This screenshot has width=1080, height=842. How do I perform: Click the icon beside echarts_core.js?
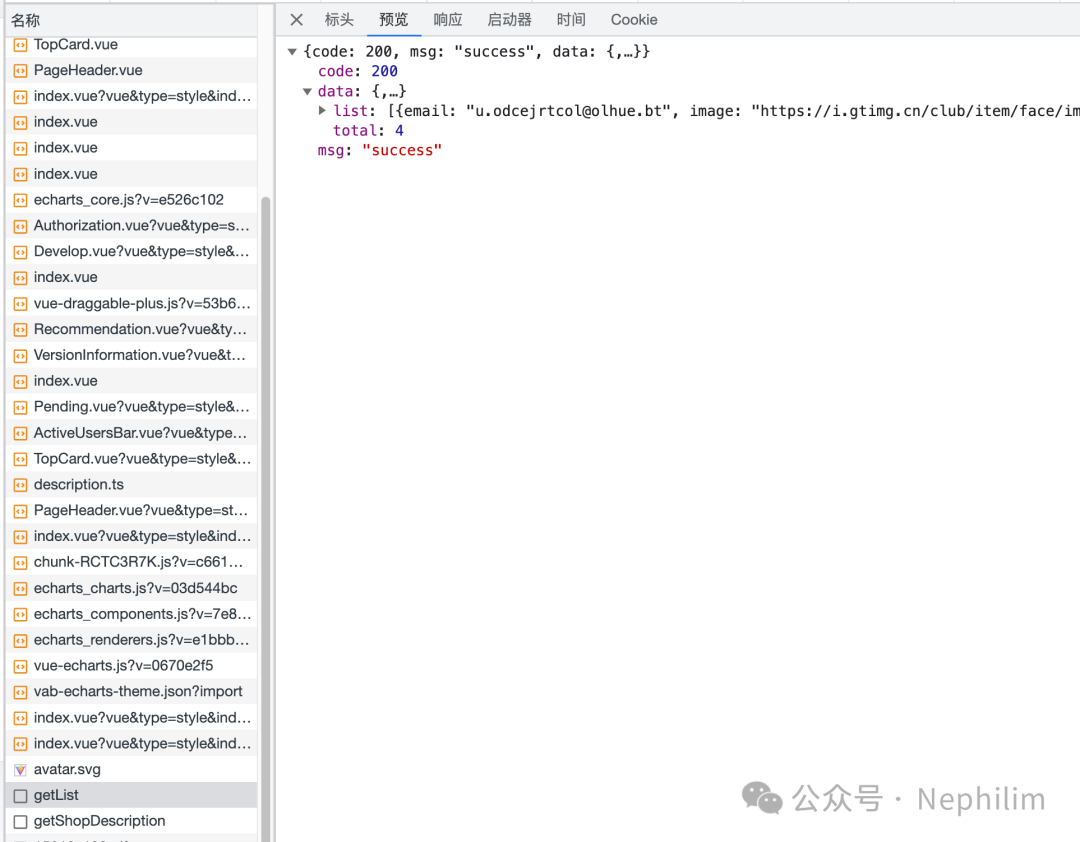tap(21, 201)
